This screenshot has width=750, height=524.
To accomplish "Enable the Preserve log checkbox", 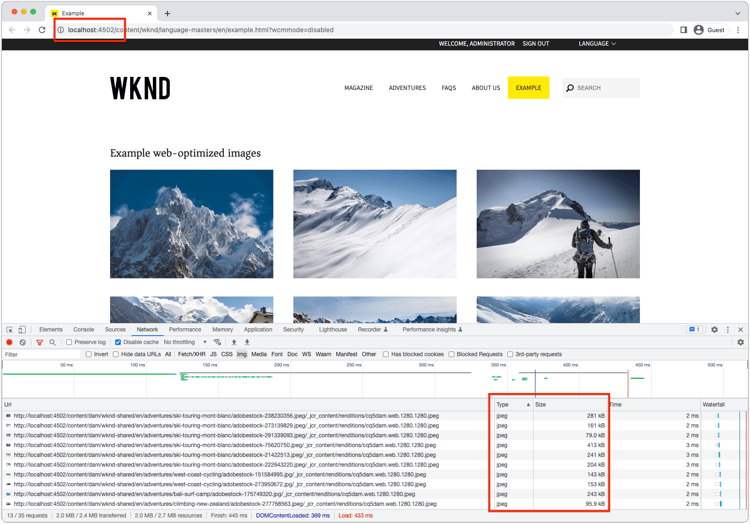I will tap(69, 342).
